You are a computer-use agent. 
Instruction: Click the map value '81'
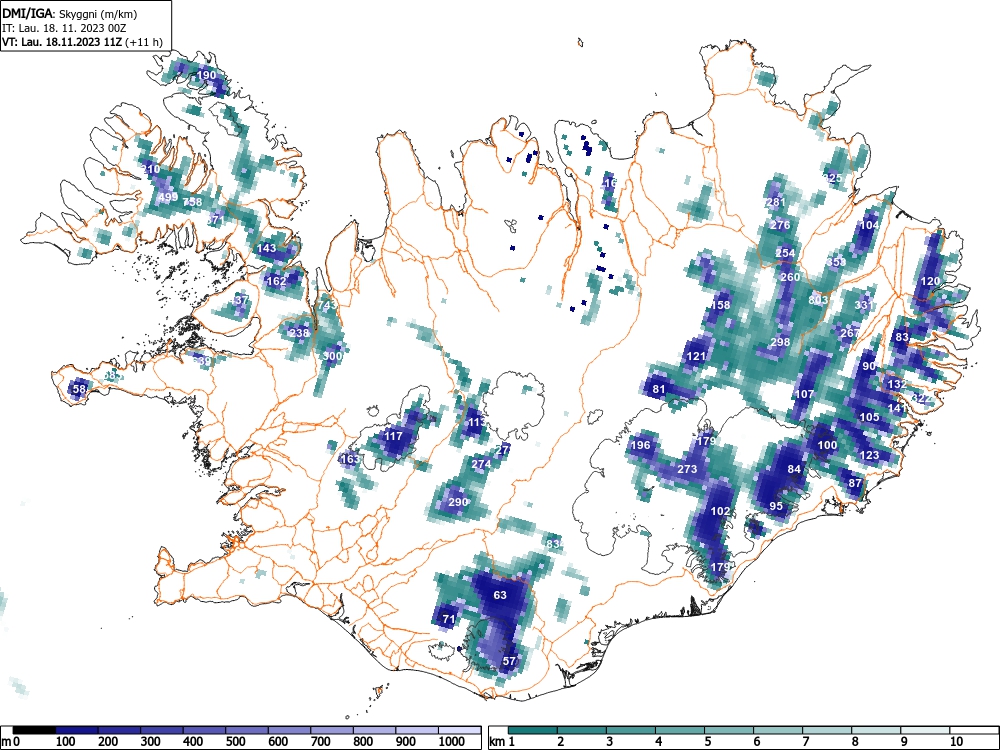[x=659, y=389]
